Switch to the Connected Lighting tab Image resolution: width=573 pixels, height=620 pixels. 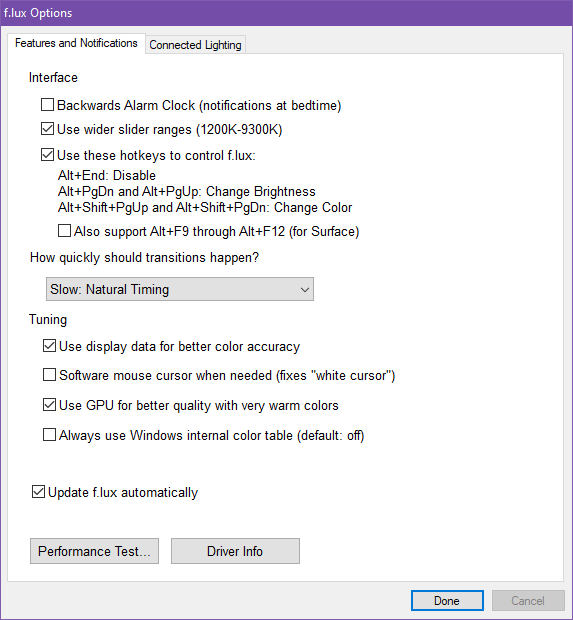(x=195, y=45)
